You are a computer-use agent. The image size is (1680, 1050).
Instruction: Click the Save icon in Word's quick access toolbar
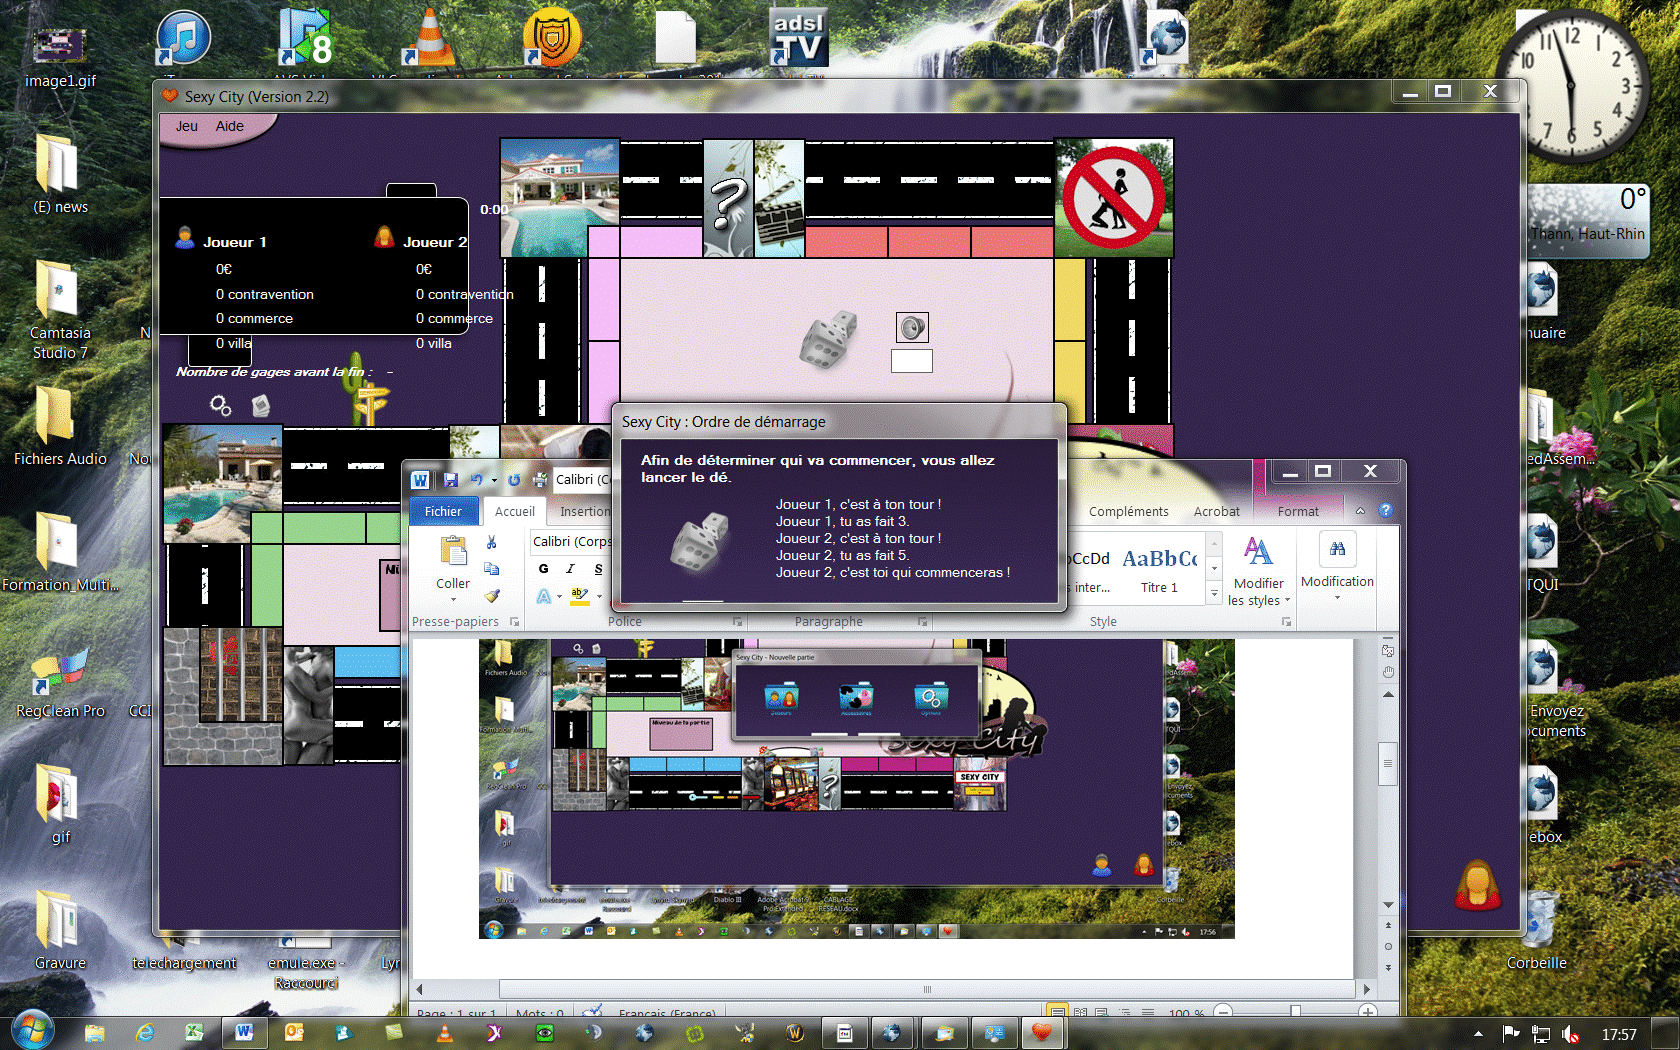click(x=451, y=480)
